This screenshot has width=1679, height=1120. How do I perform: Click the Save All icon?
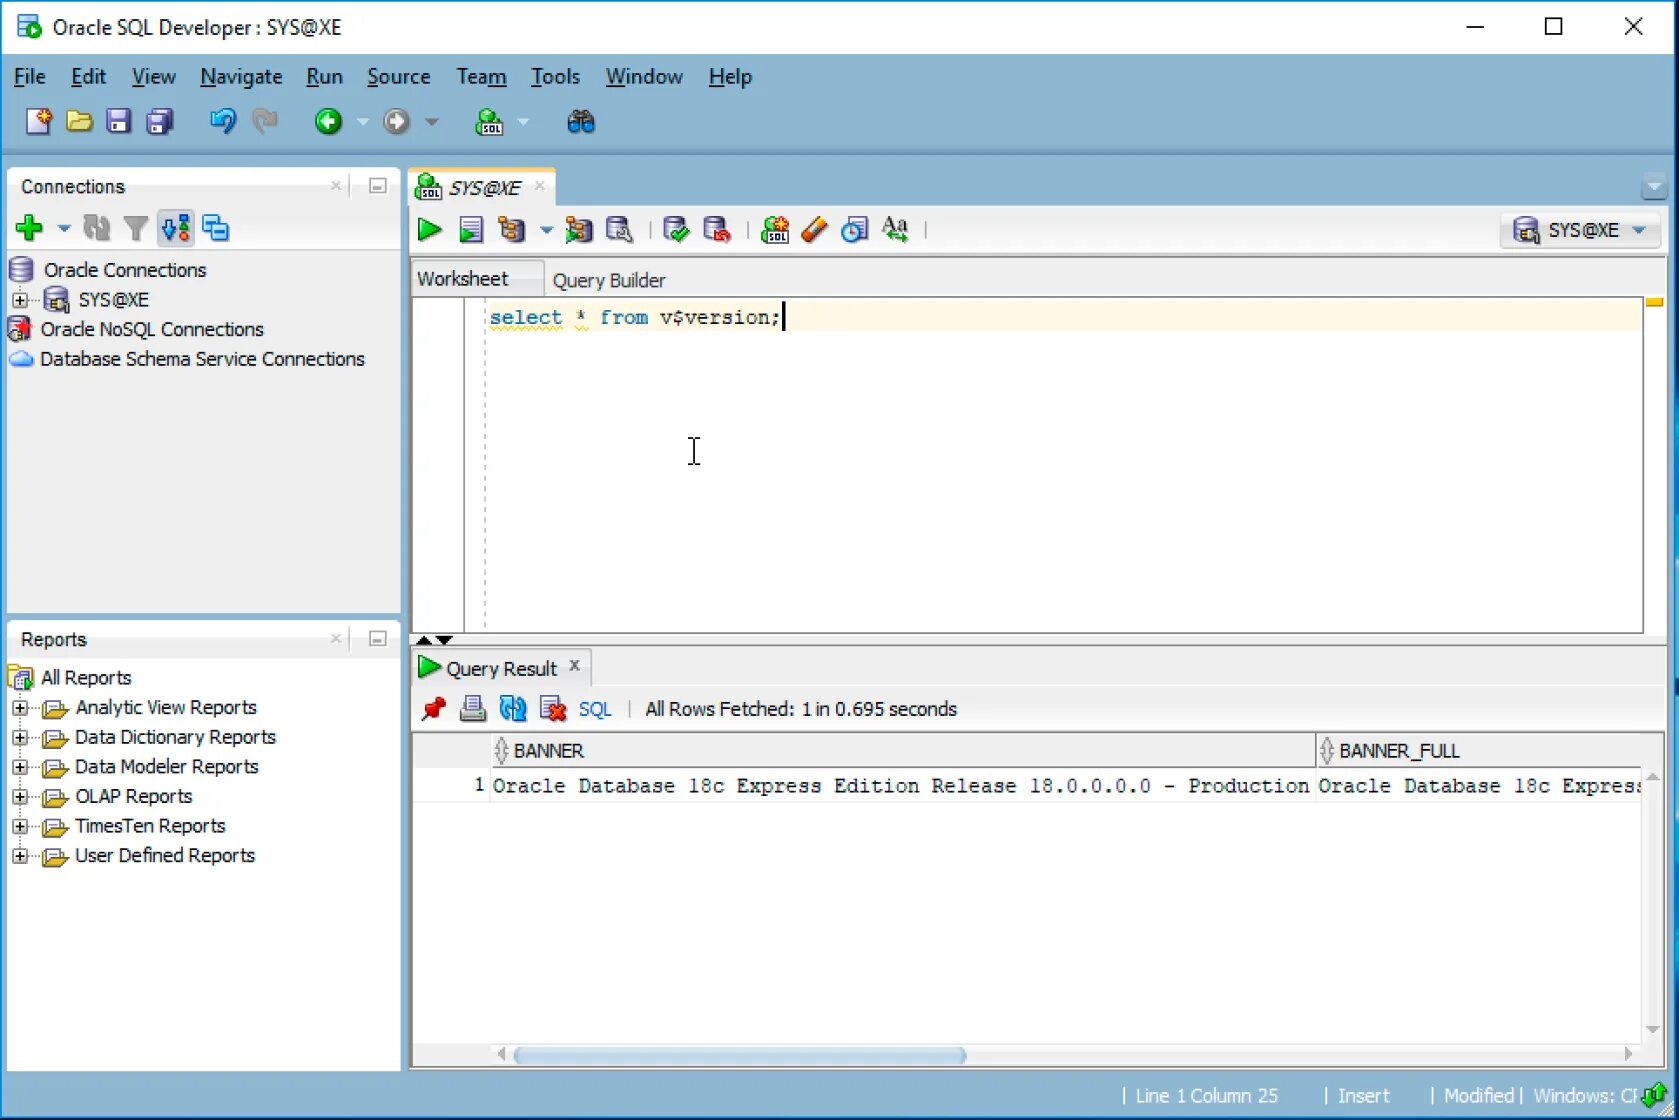click(160, 122)
